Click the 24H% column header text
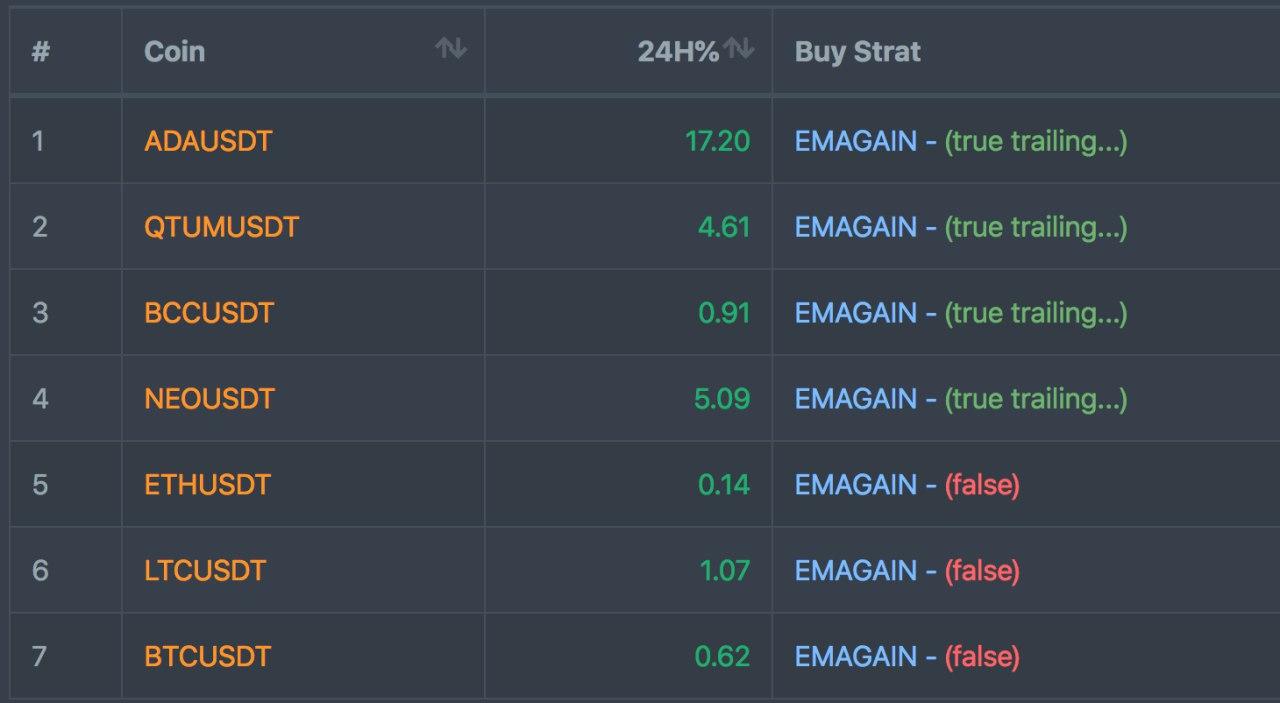This screenshot has height=703, width=1280. [x=677, y=52]
